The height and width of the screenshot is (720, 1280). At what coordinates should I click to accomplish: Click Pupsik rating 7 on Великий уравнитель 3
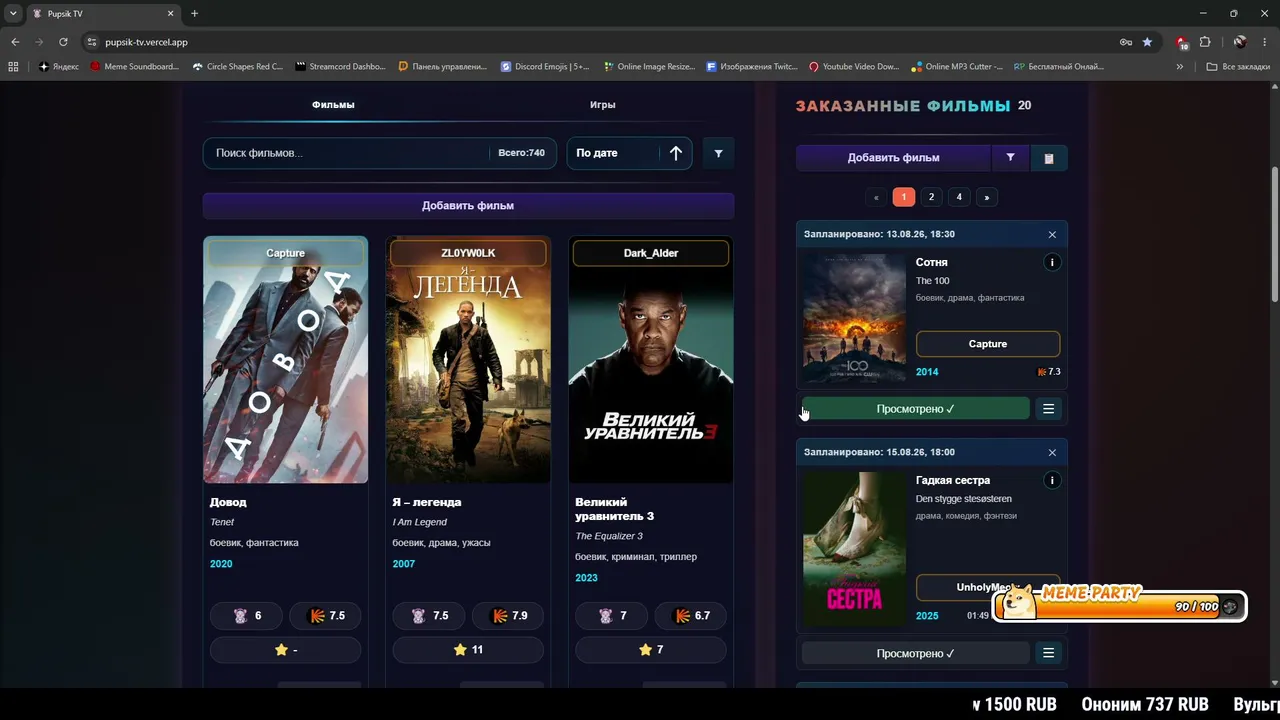point(613,616)
